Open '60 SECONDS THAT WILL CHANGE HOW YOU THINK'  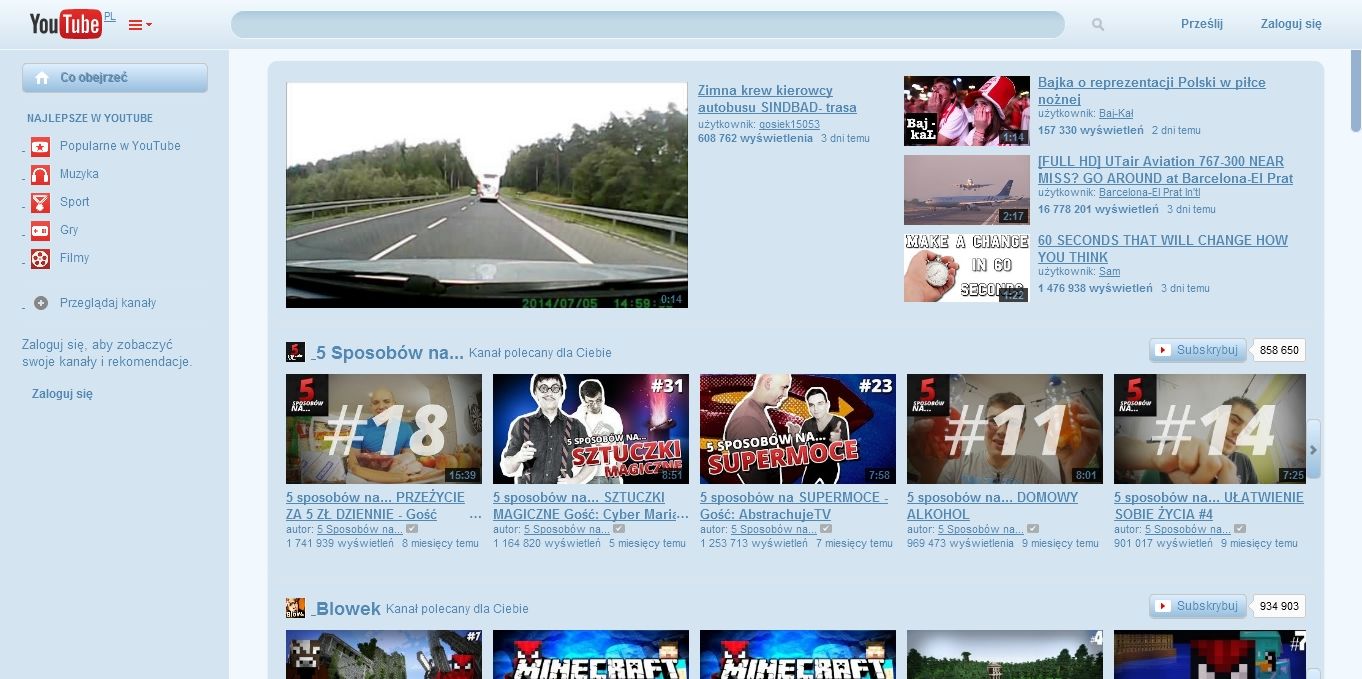[1163, 249]
